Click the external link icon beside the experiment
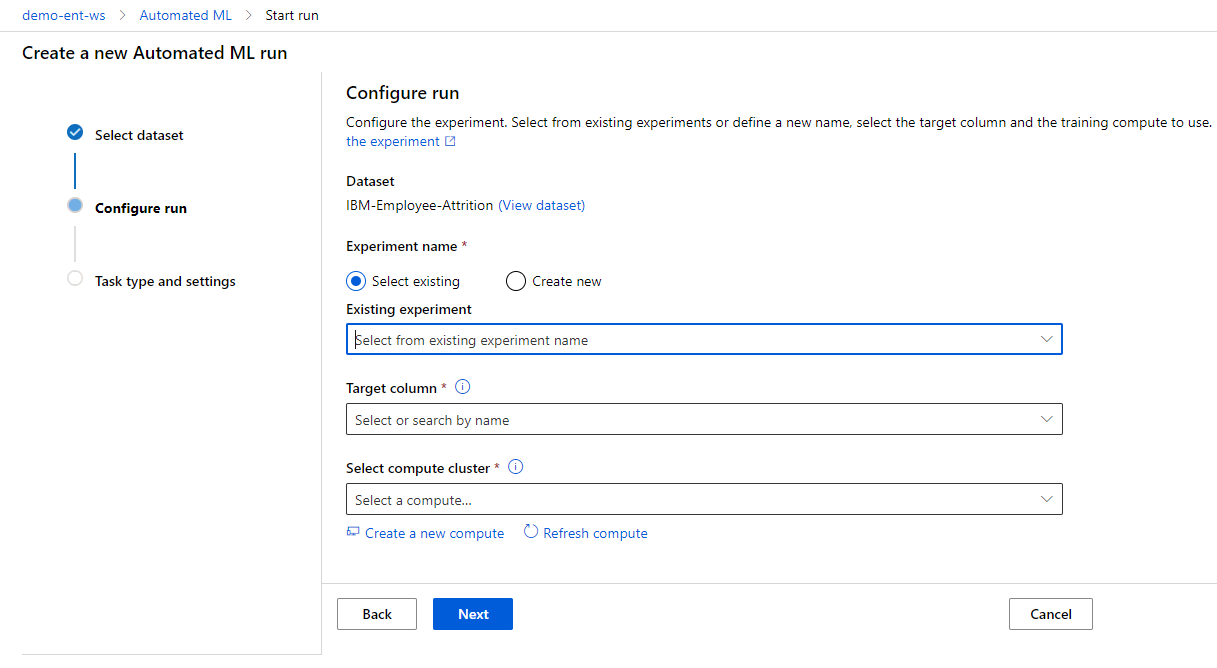Screen dimensions: 1217x668 450,142
